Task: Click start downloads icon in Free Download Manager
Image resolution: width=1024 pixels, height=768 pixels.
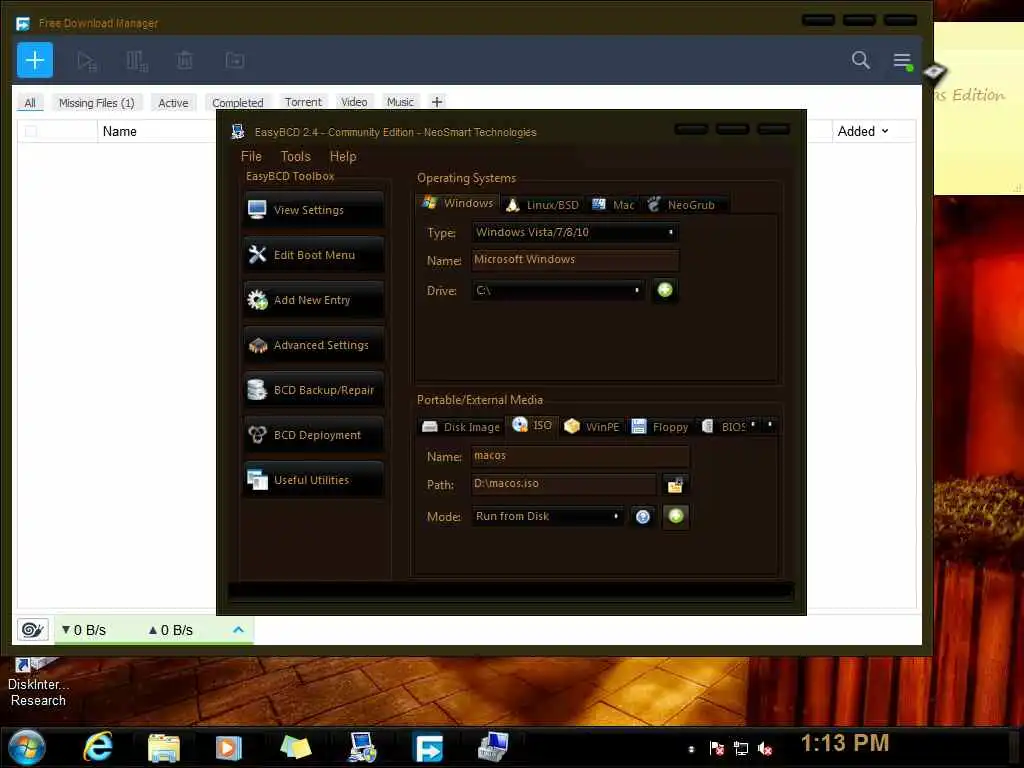Action: (x=87, y=61)
